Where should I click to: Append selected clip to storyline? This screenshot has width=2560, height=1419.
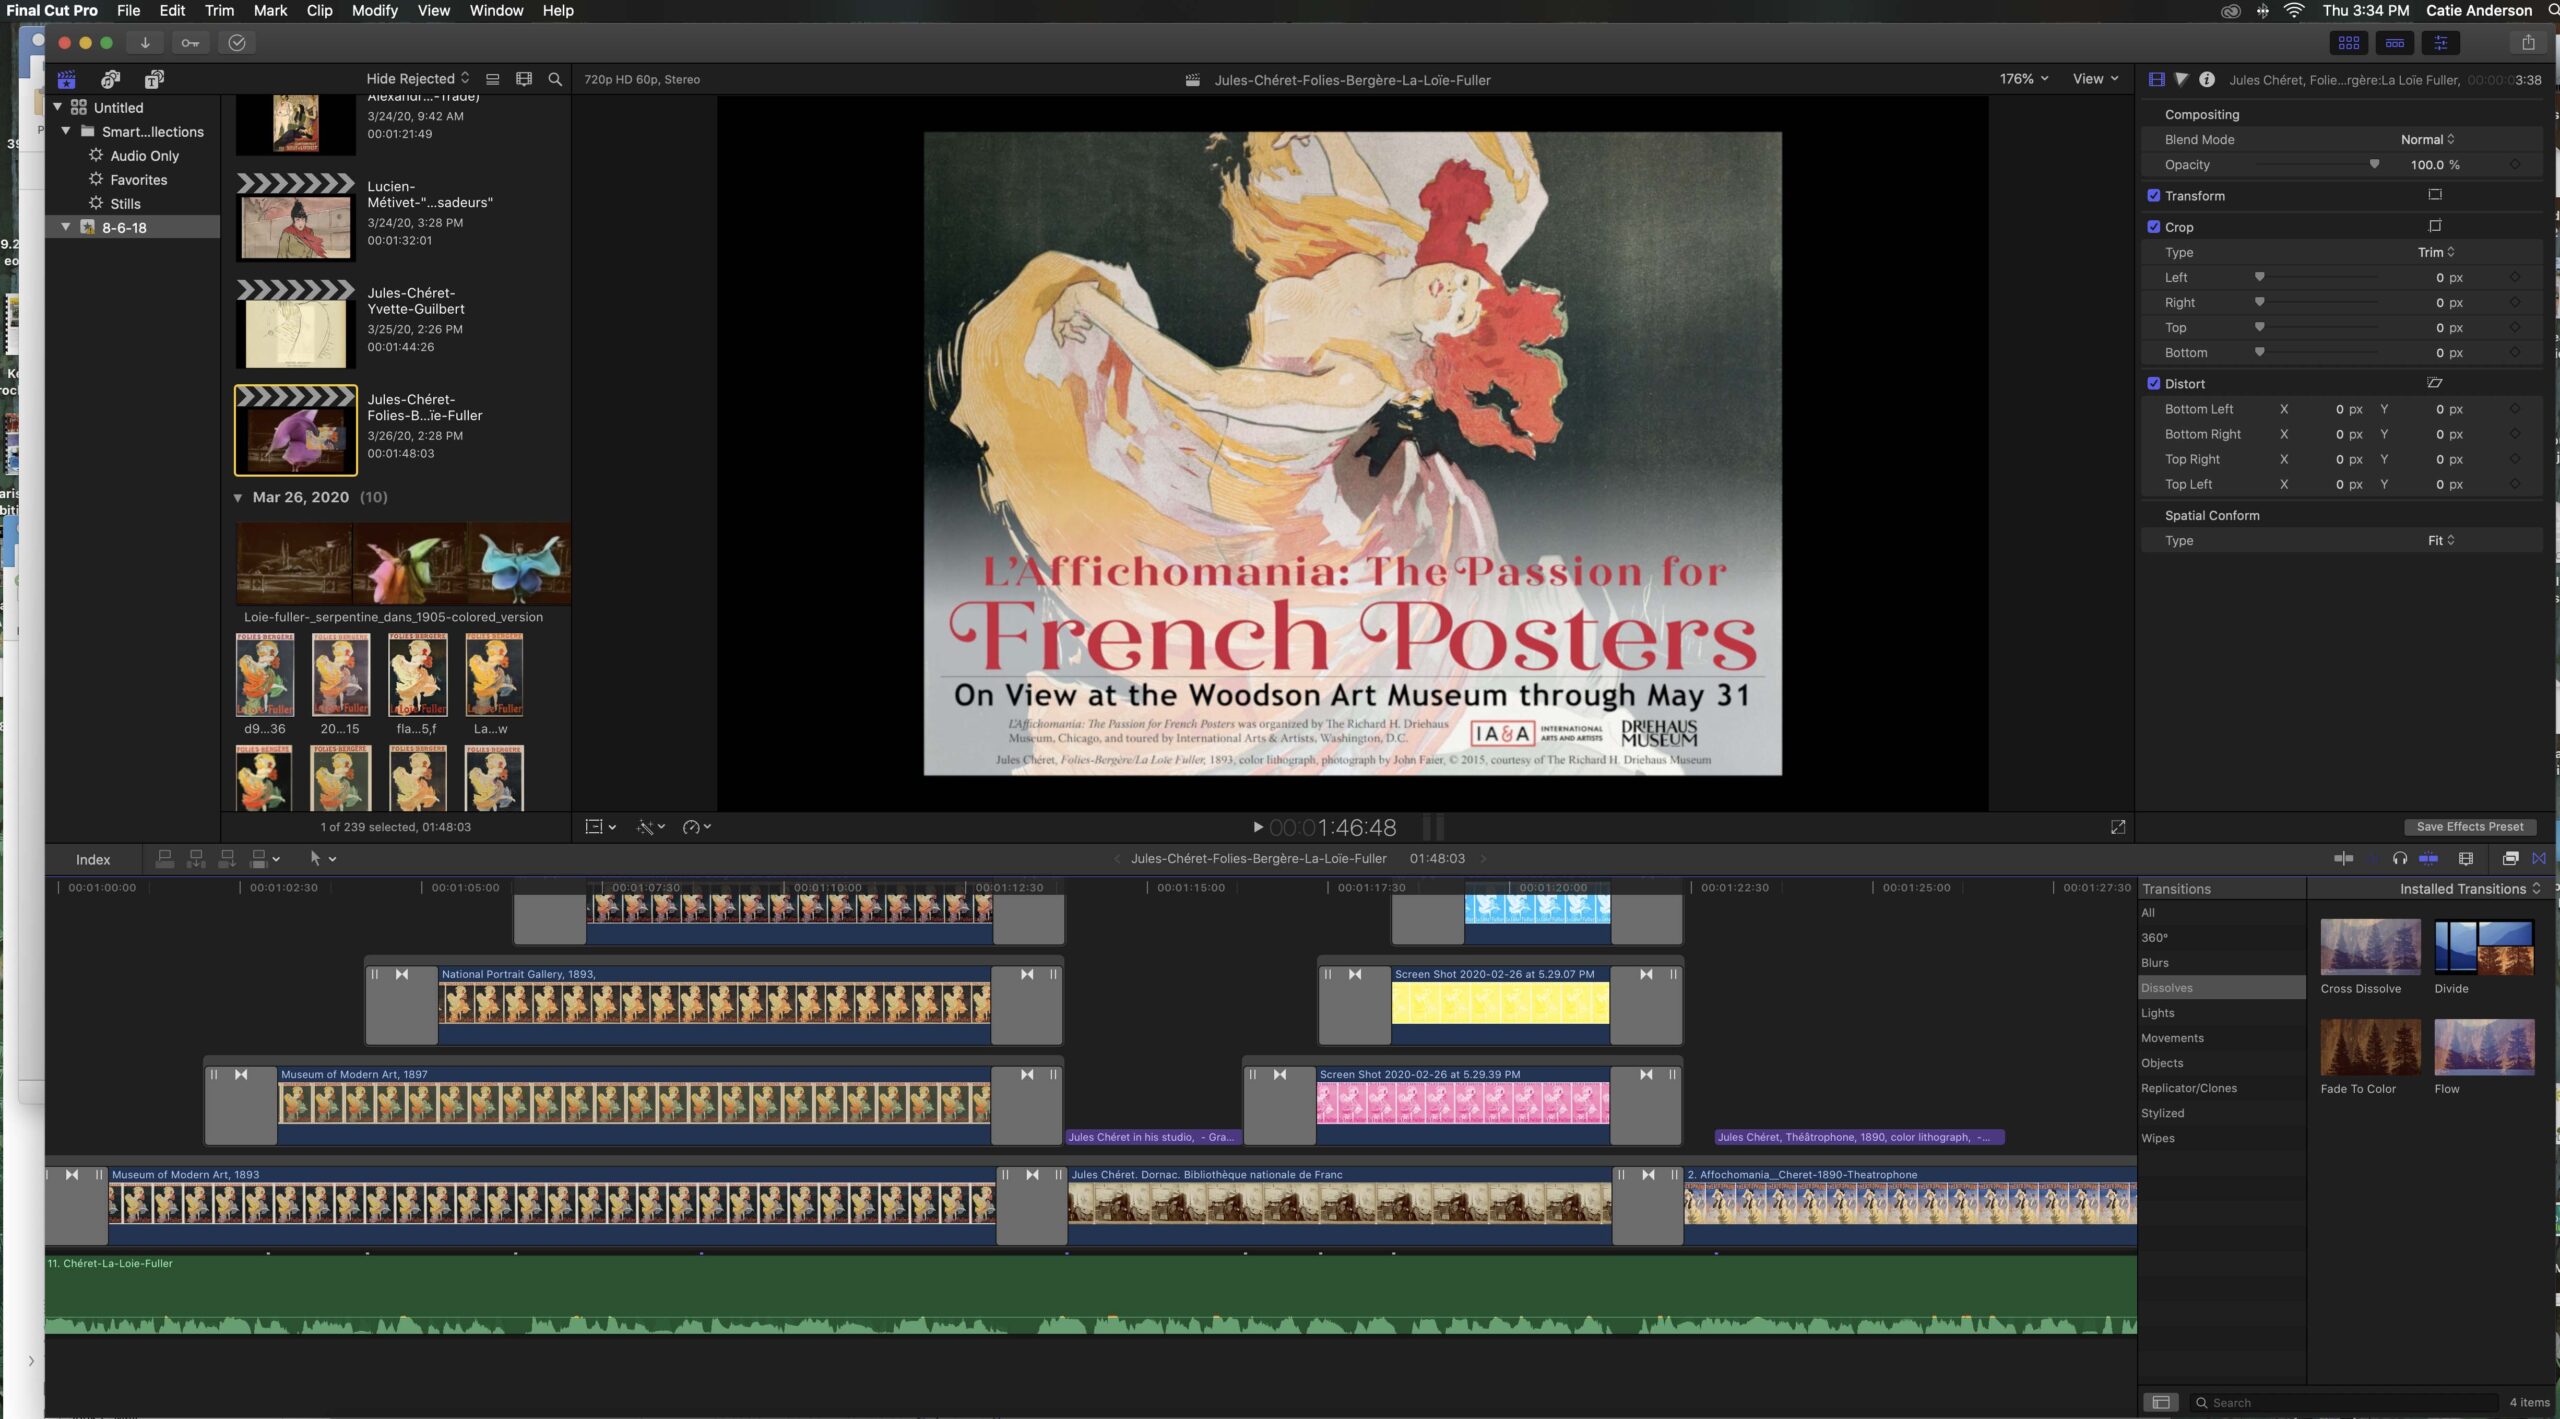(227, 859)
